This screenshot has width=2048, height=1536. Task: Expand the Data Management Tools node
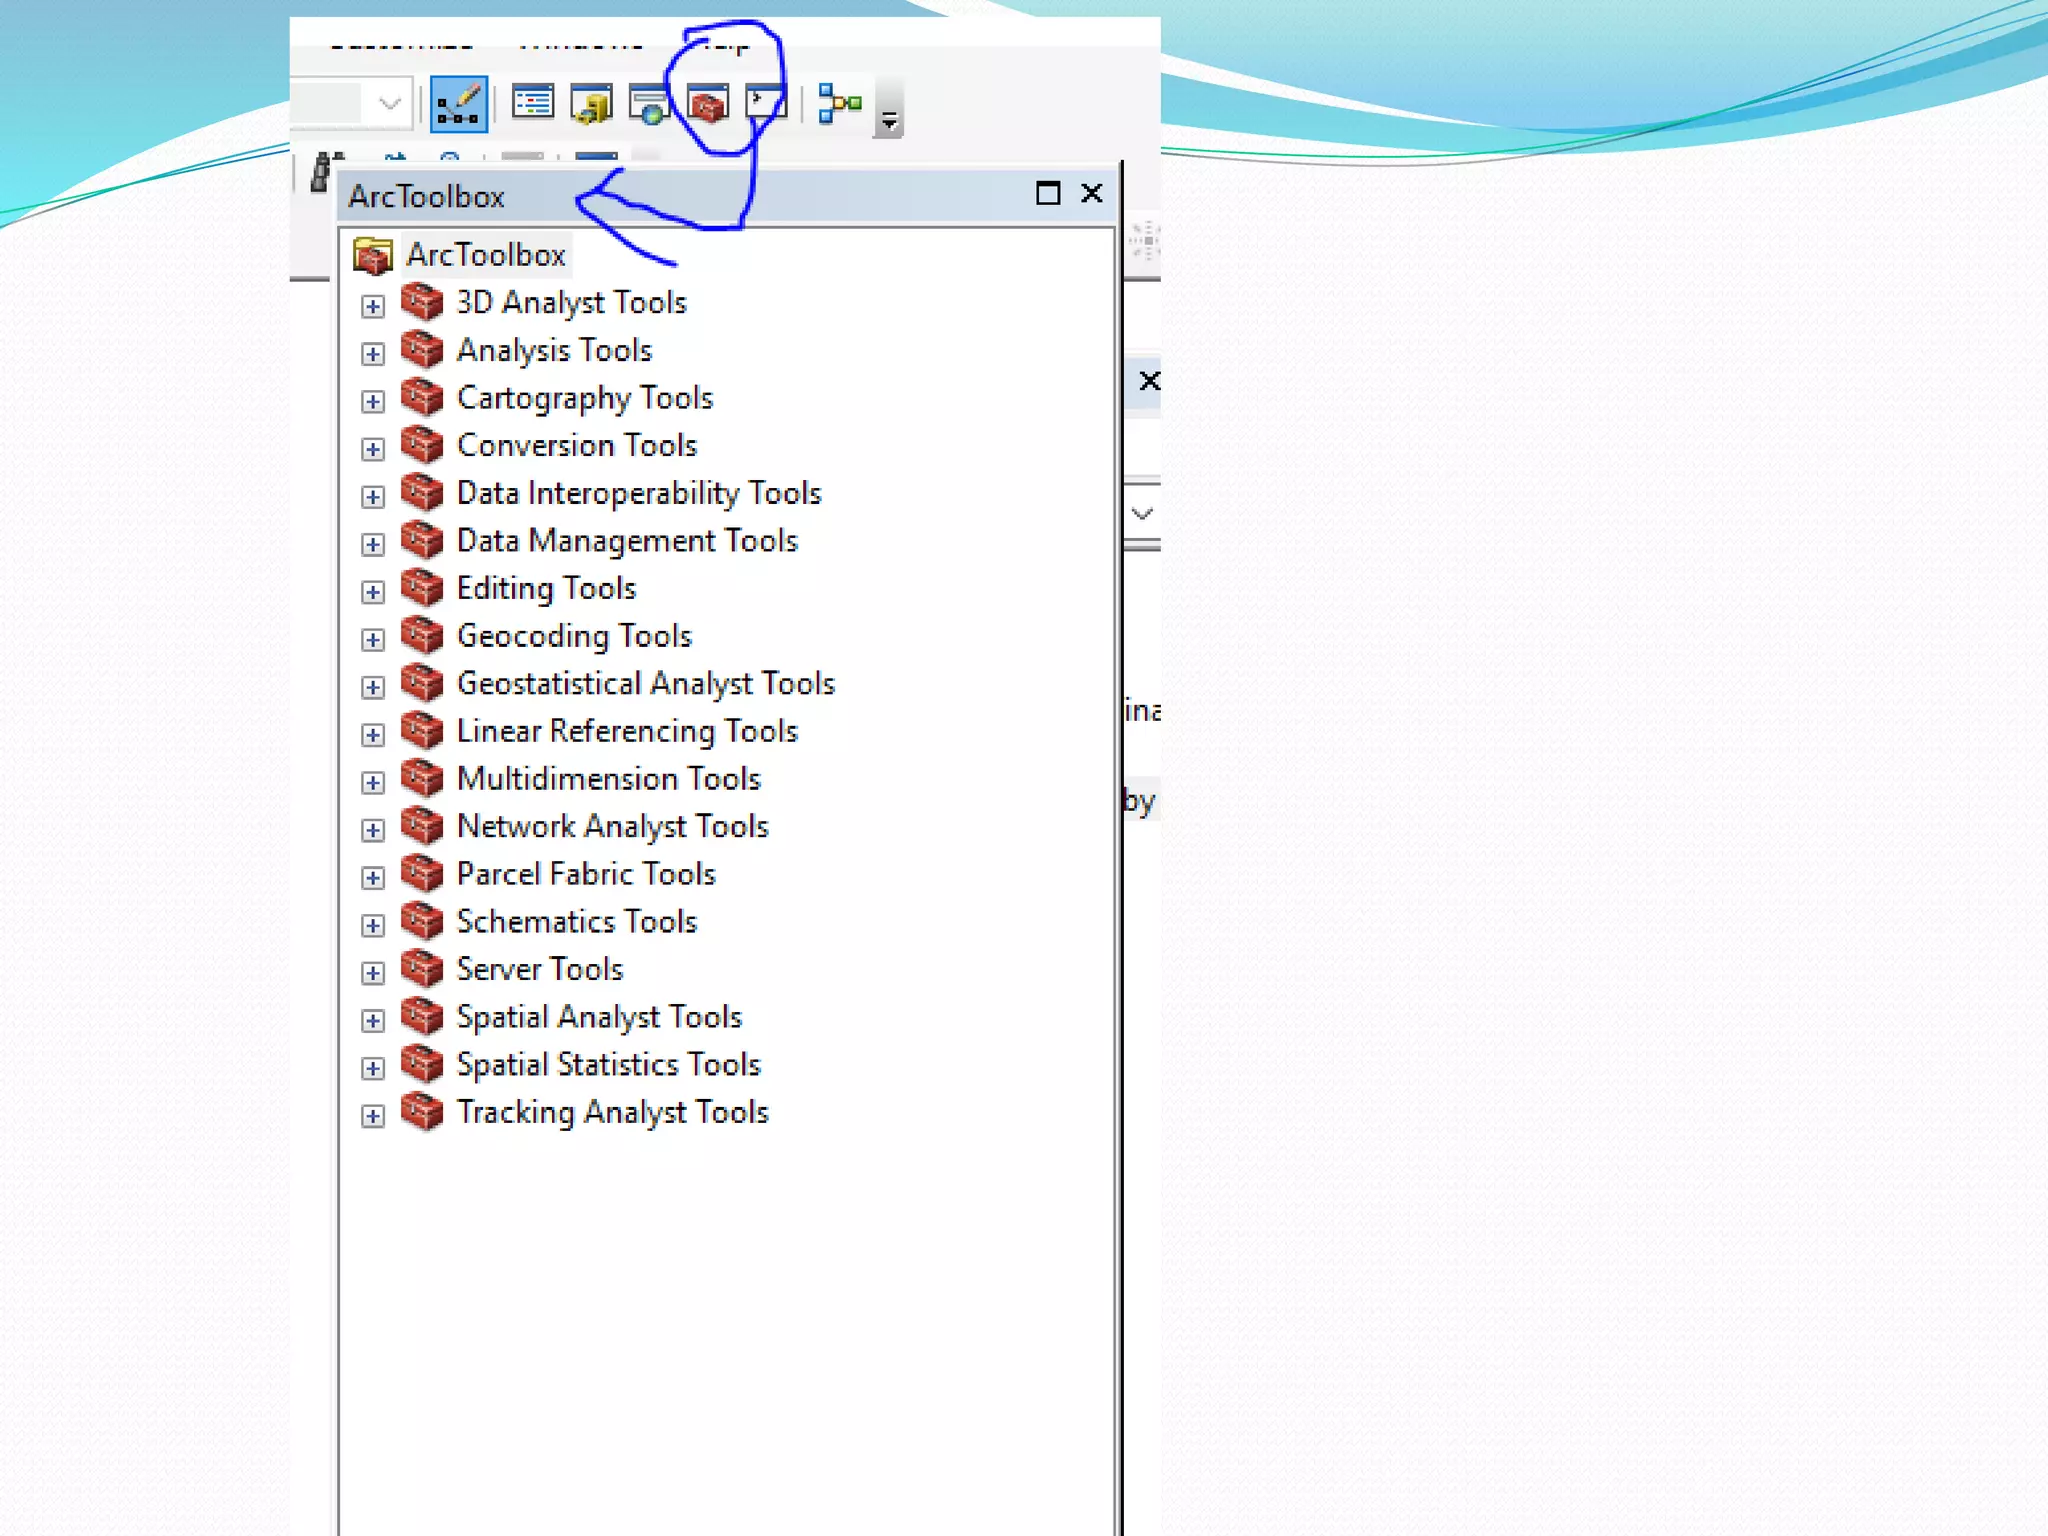click(x=373, y=544)
